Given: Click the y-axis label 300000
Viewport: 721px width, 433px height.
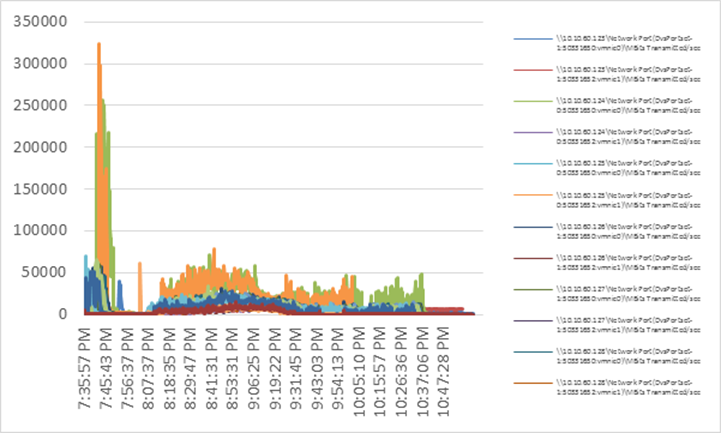Looking at the screenshot, I should pyautogui.click(x=40, y=63).
